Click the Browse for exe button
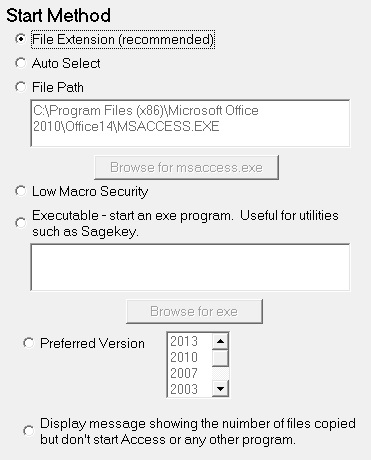This screenshot has height=460, width=371. (x=194, y=311)
